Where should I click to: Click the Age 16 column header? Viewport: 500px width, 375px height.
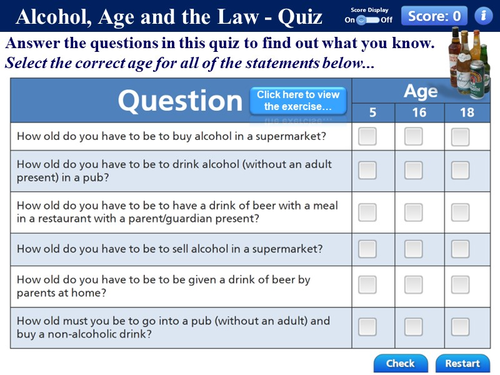(x=419, y=113)
